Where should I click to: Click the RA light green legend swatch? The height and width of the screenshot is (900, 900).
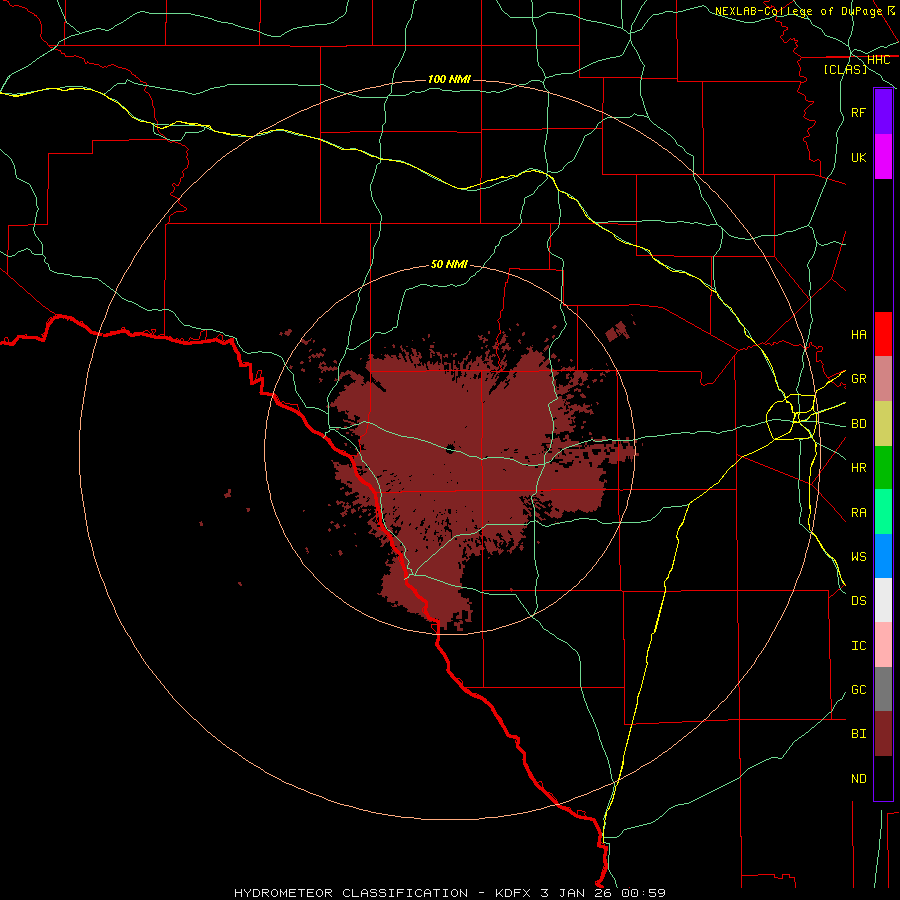[x=883, y=512]
